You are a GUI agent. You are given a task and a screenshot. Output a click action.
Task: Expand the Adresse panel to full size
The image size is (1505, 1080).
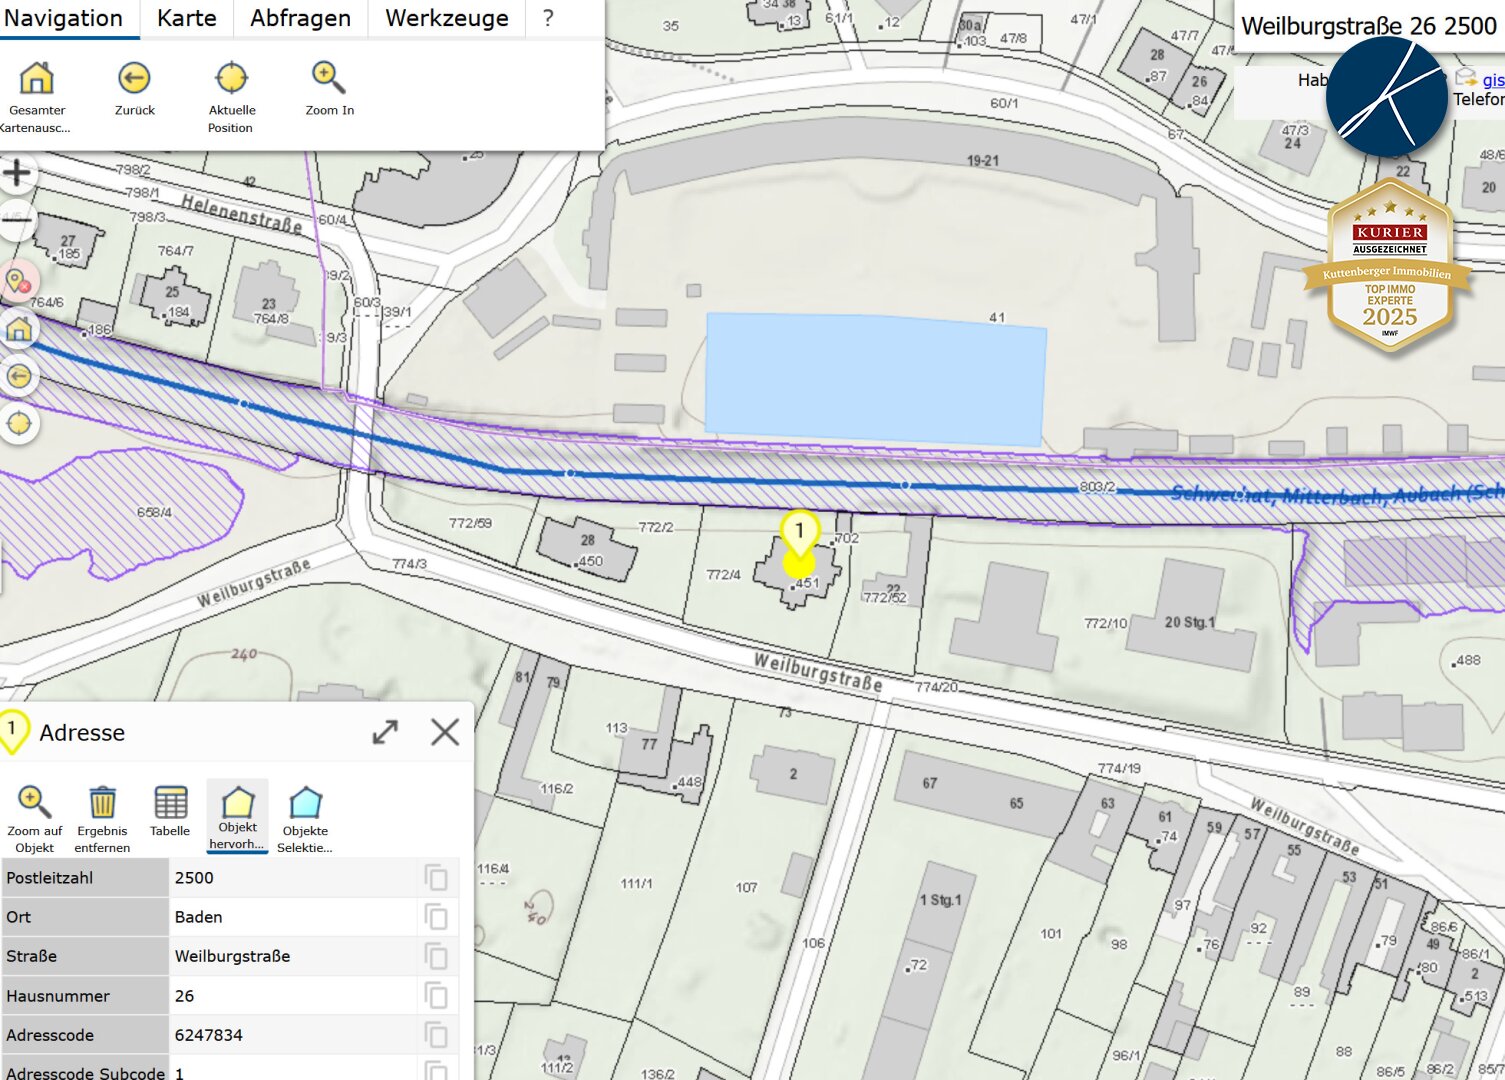(385, 732)
